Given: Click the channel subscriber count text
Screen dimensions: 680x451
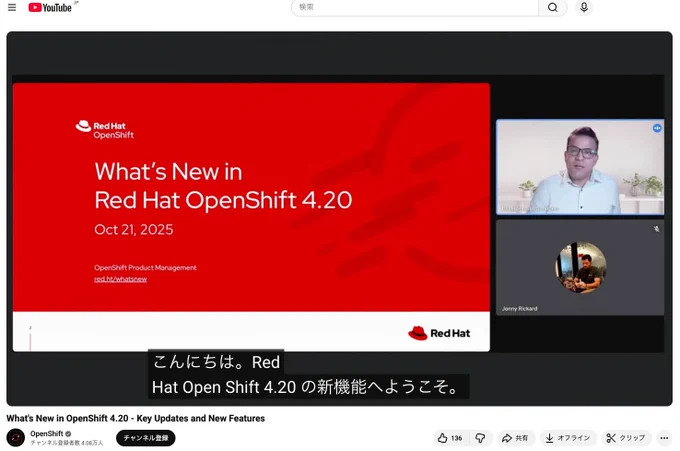Looking at the screenshot, I should point(67,443).
